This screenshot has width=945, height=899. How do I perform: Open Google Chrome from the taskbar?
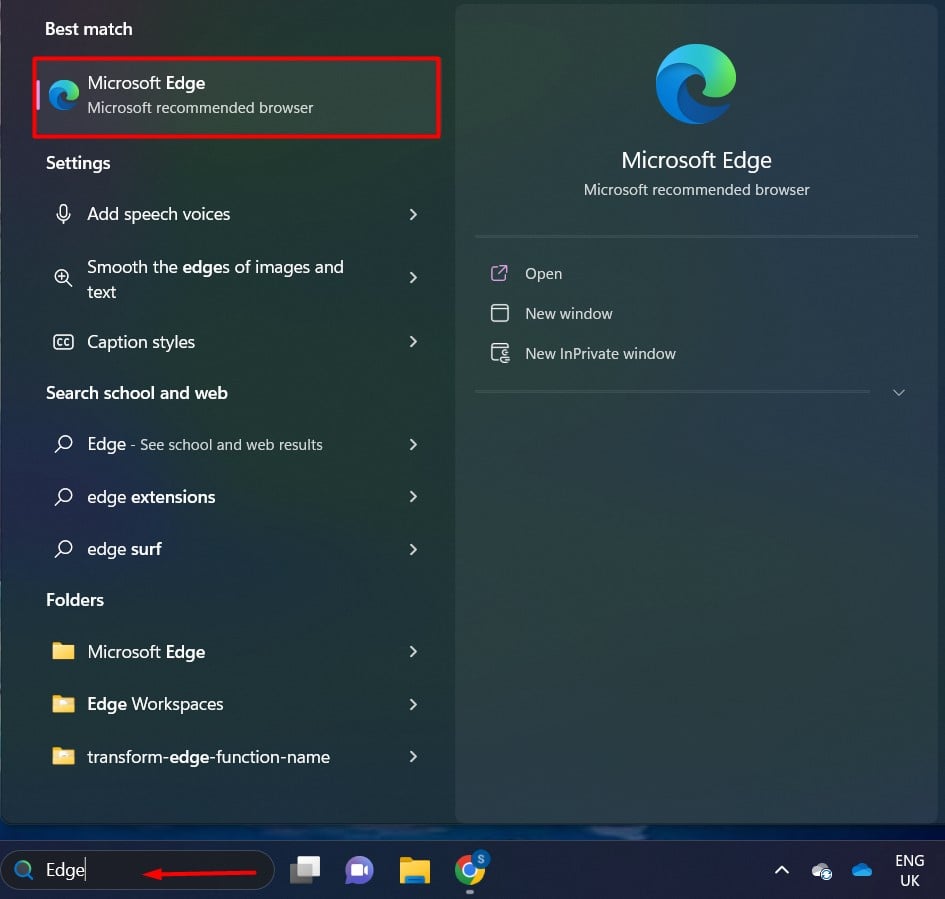[471, 868]
